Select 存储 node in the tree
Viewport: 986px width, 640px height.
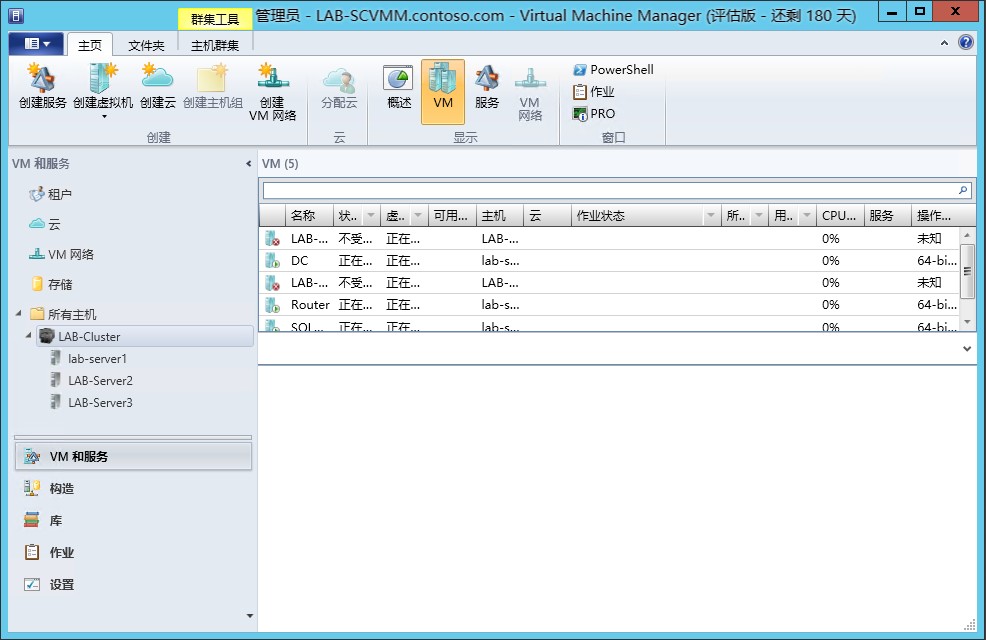[x=52, y=284]
